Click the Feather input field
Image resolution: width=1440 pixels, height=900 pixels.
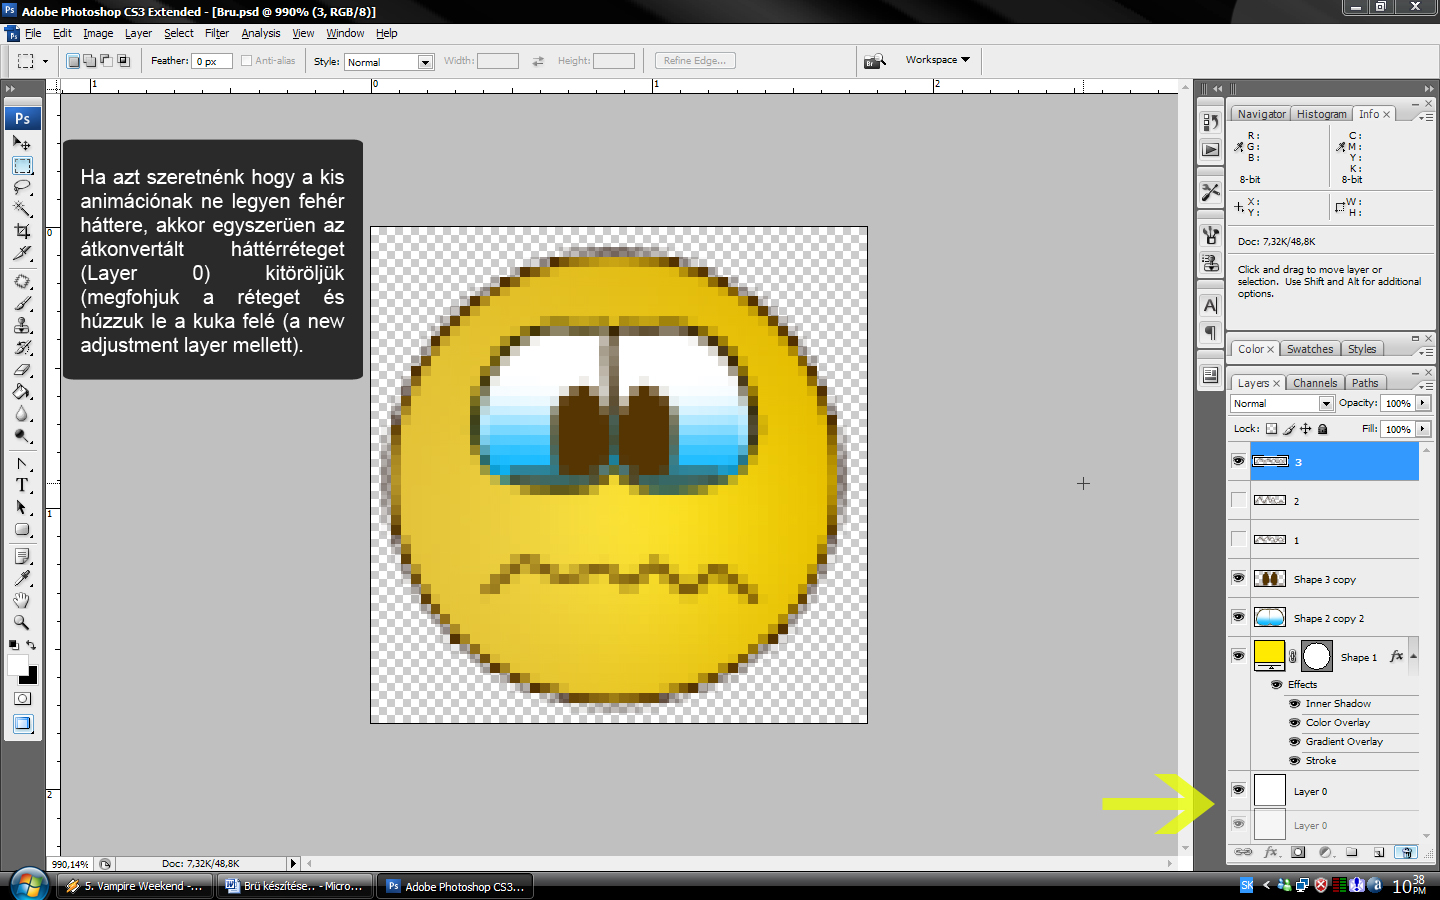coord(212,62)
